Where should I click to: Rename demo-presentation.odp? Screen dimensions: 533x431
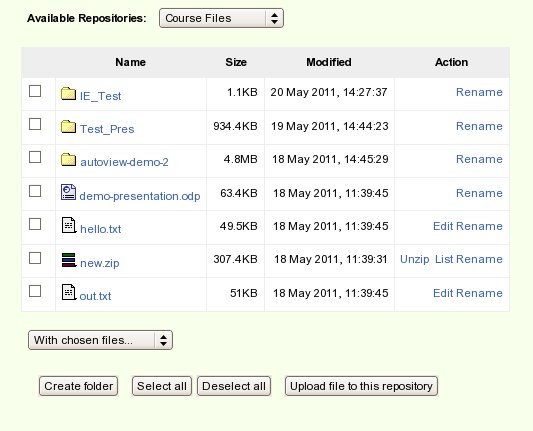(479, 193)
